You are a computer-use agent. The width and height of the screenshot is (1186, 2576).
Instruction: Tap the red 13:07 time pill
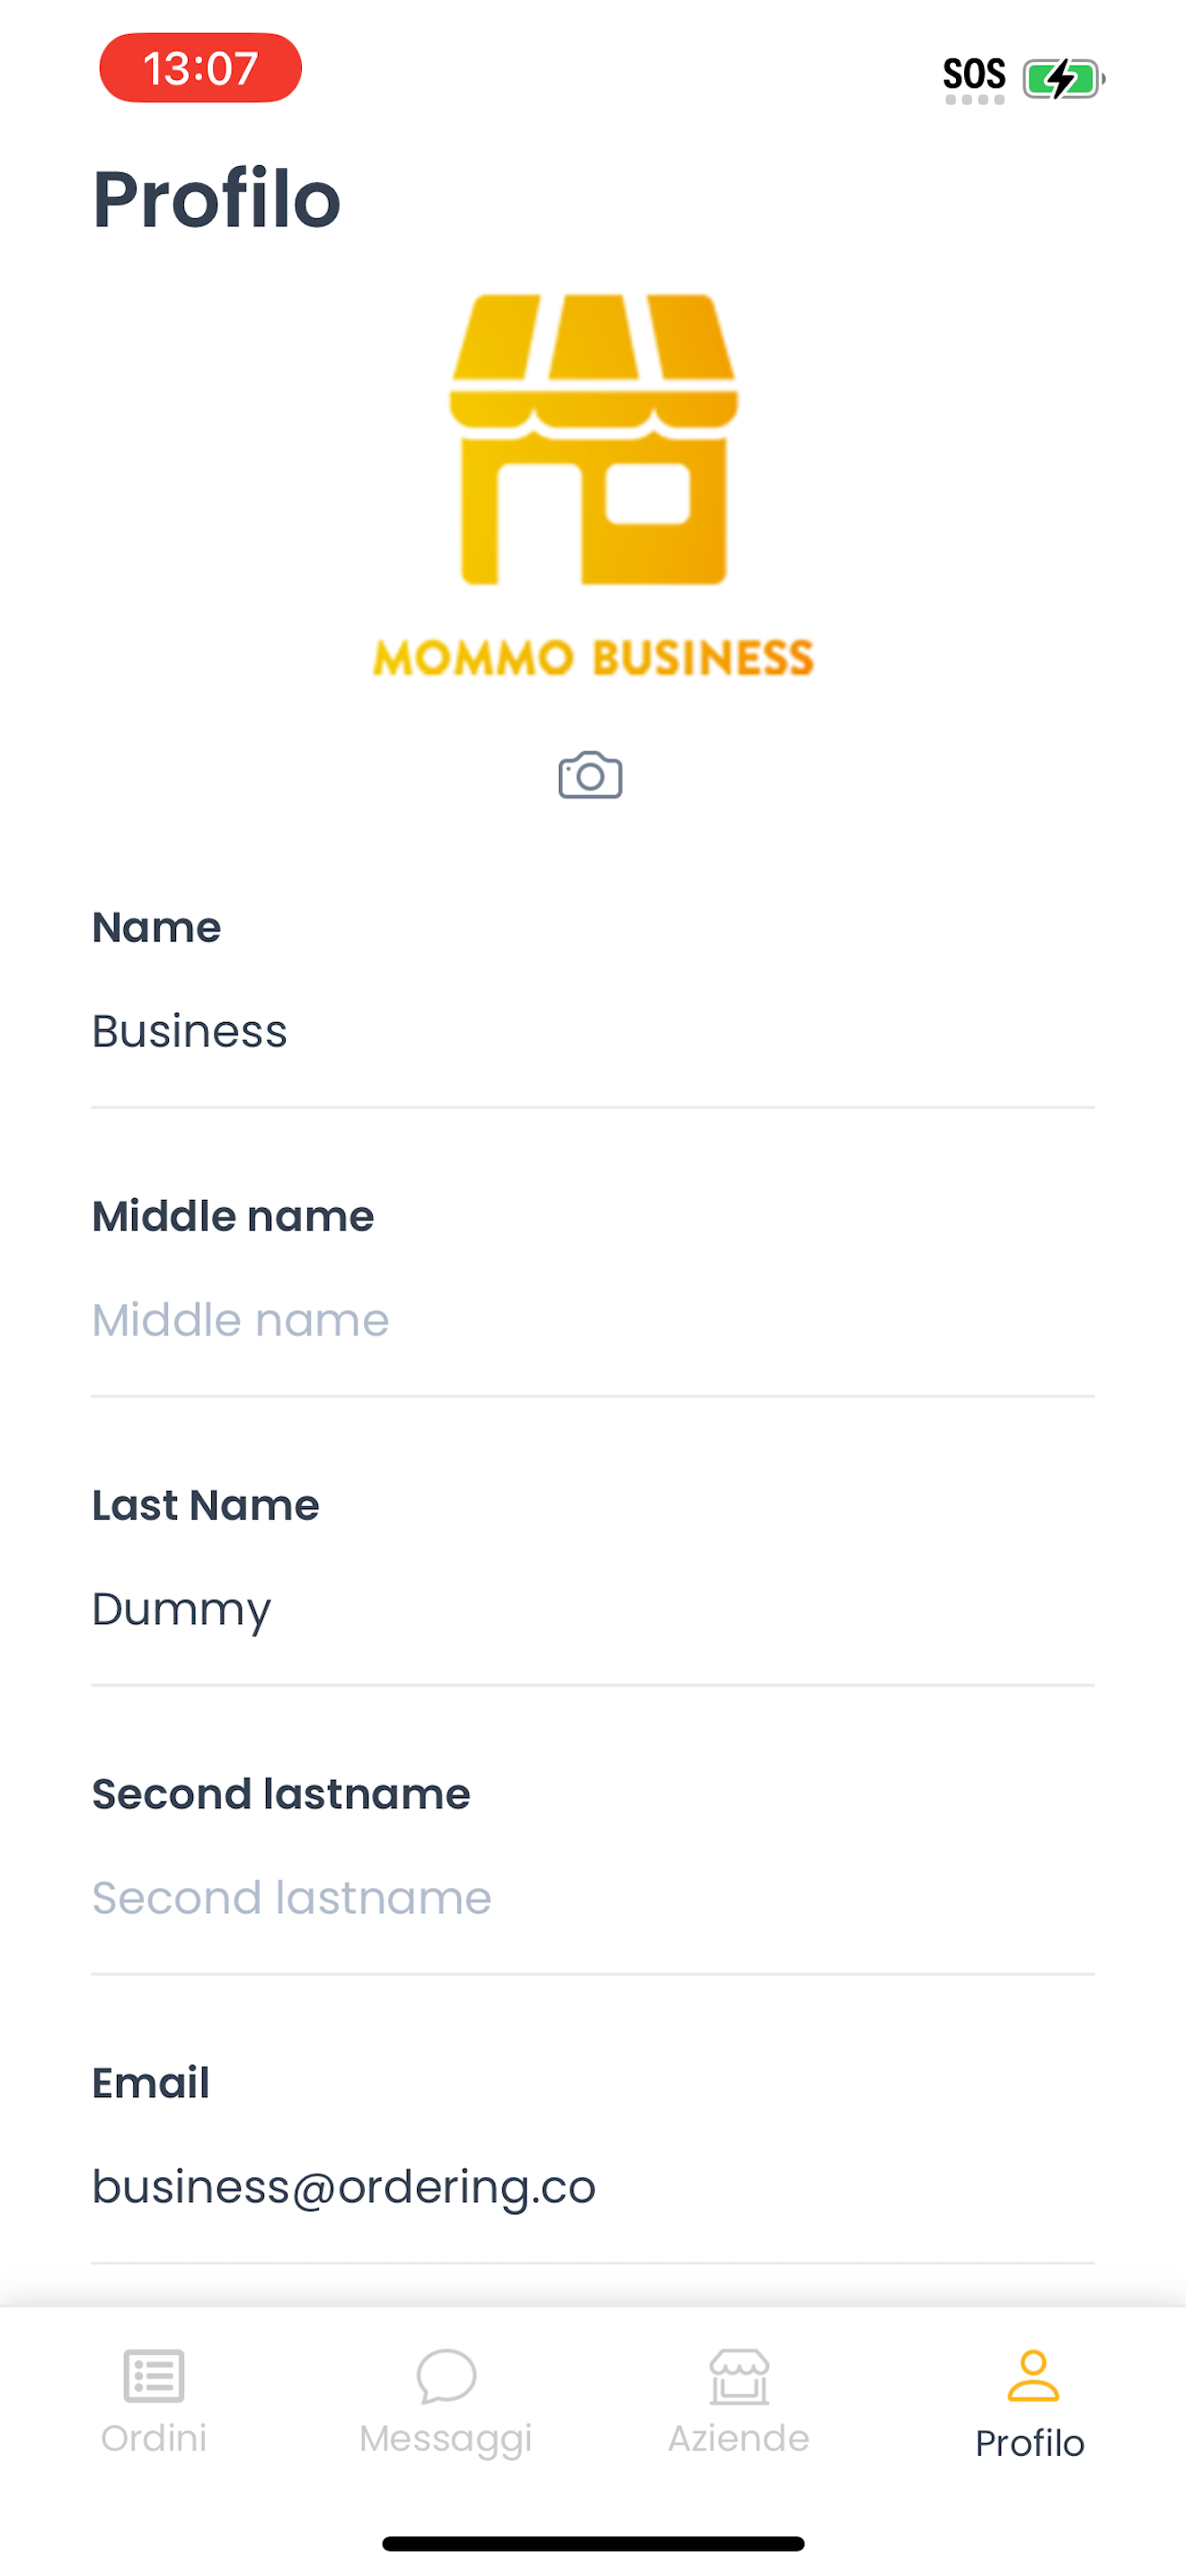200,68
